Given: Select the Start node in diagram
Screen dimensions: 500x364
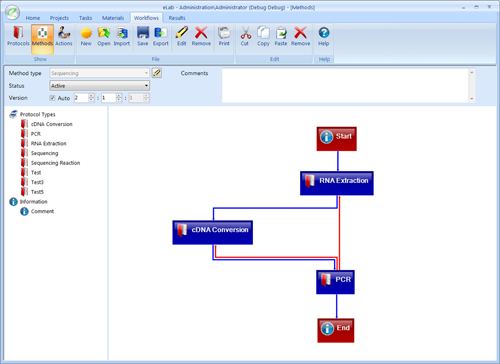Looking at the screenshot, I should click(337, 139).
